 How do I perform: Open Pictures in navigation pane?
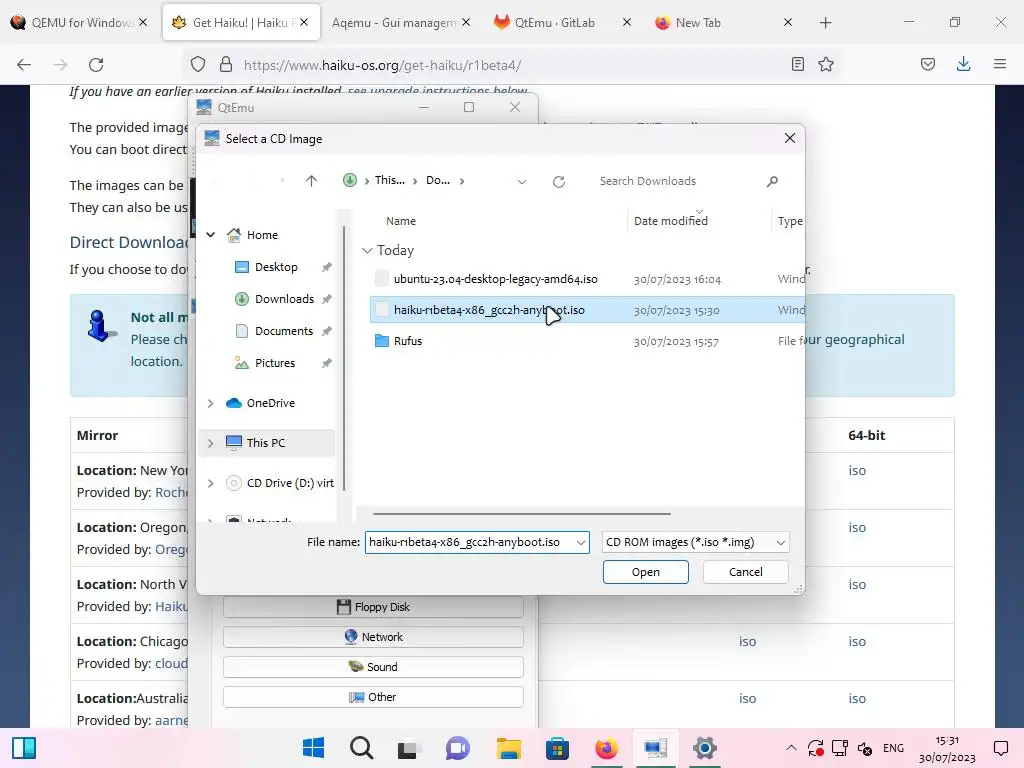275,362
